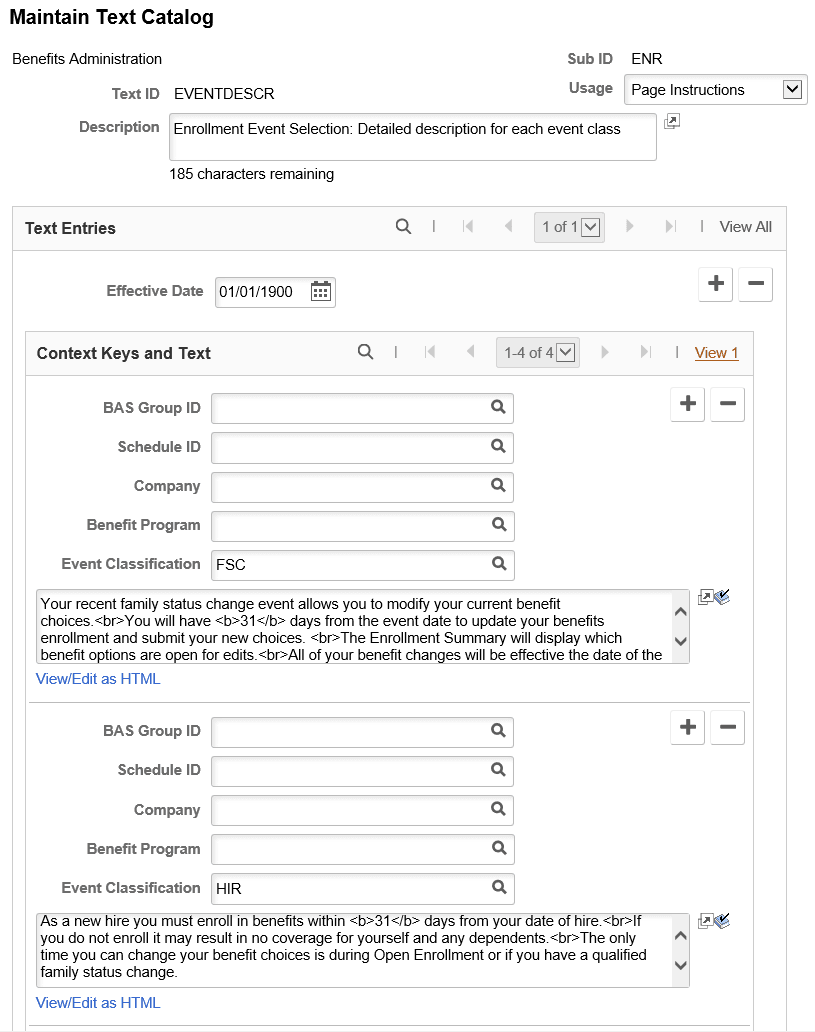Click the BAS Group ID lookup magnifying glass
815x1032 pixels.
tap(498, 407)
